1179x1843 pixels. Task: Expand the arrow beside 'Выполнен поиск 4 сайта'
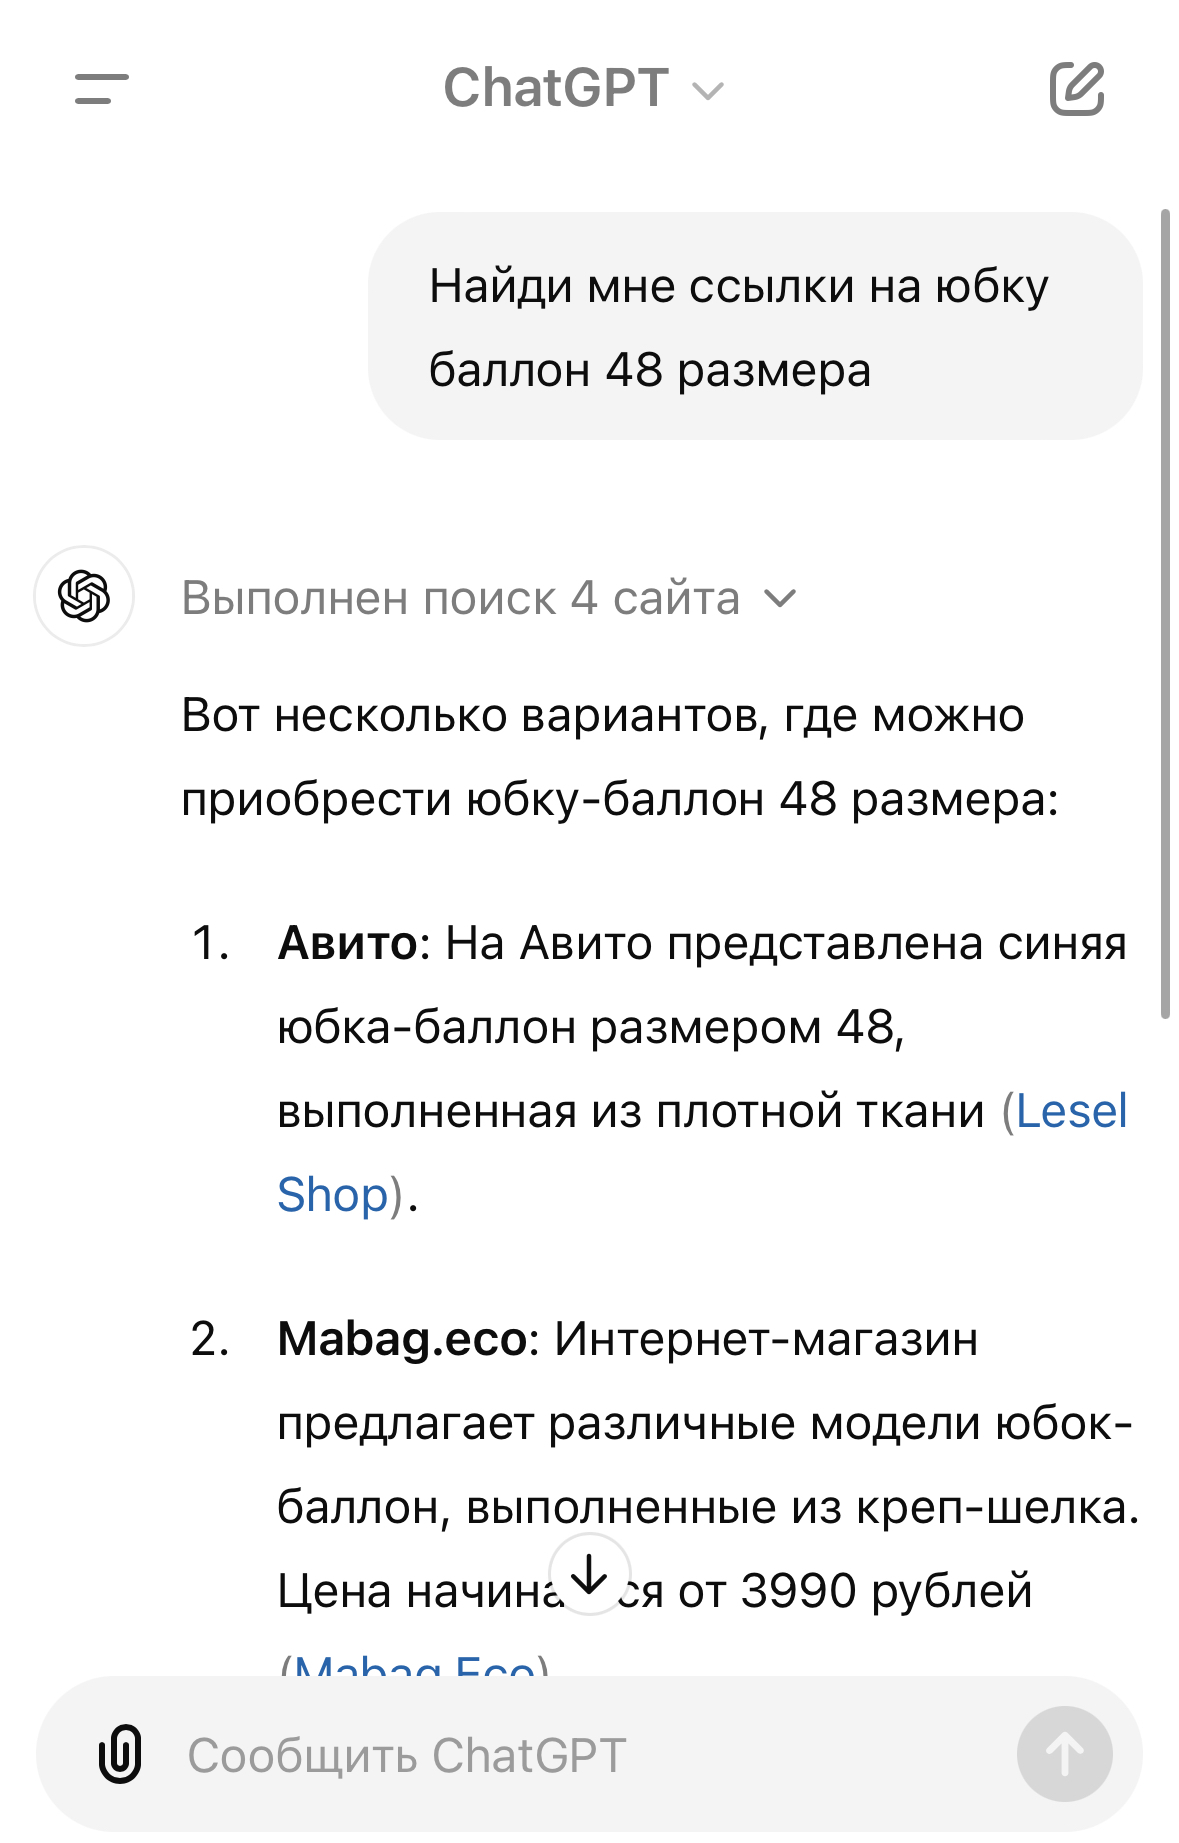tap(779, 598)
